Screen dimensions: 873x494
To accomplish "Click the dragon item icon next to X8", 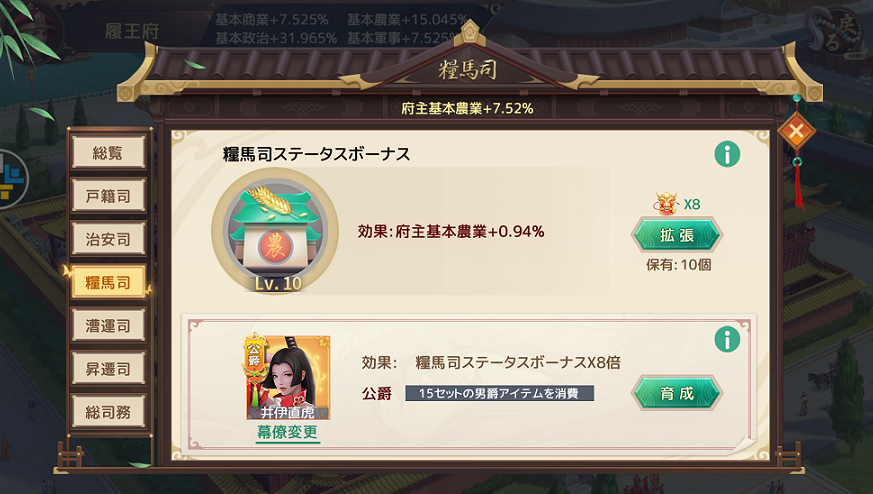I will 666,203.
